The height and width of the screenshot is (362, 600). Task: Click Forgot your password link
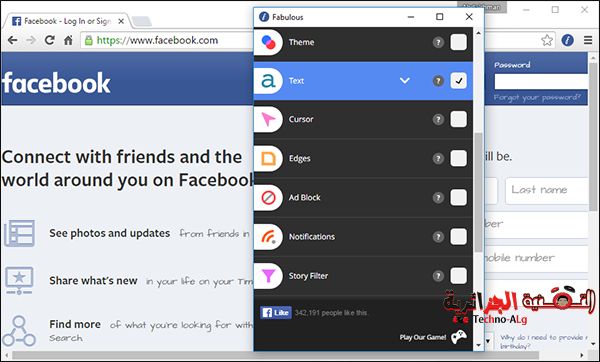pyautogui.click(x=537, y=97)
